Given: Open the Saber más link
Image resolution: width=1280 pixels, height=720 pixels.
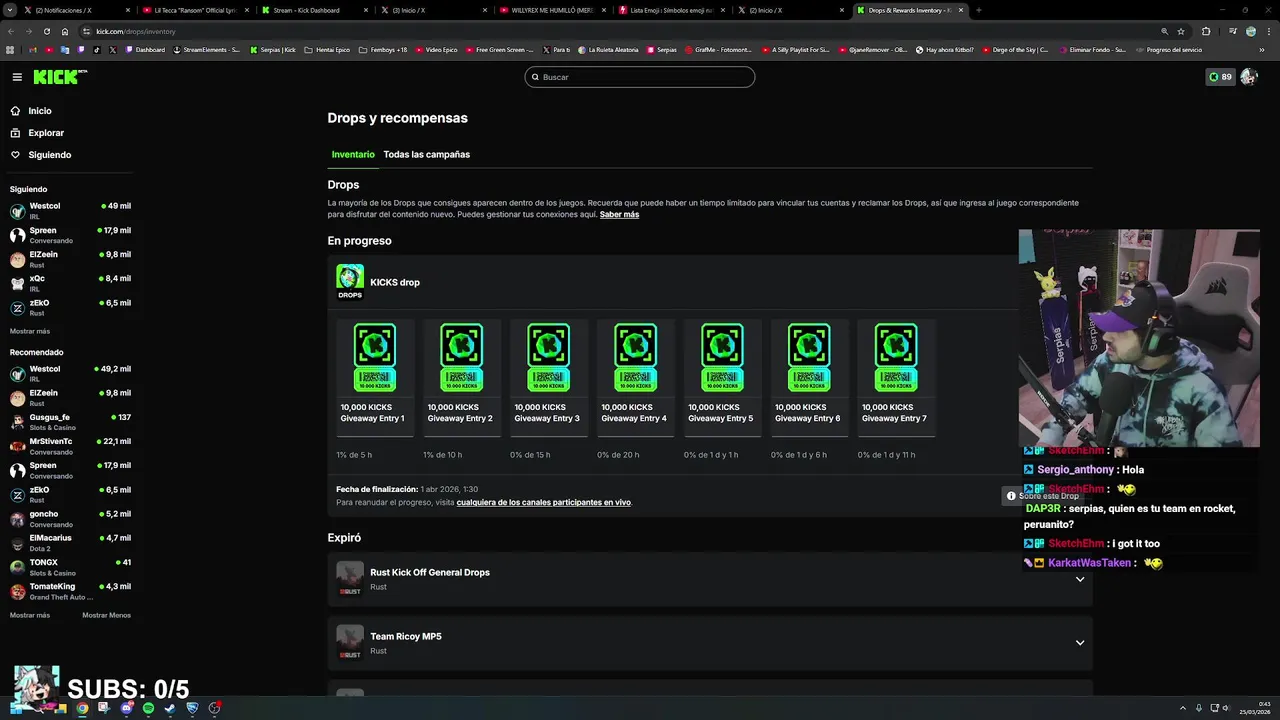Looking at the screenshot, I should 619,214.
